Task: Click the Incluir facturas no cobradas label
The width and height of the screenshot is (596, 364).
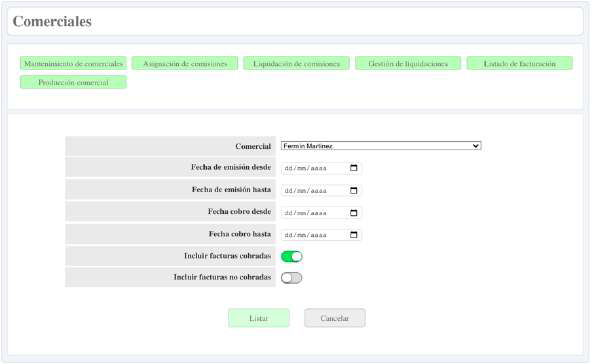Action: click(222, 277)
